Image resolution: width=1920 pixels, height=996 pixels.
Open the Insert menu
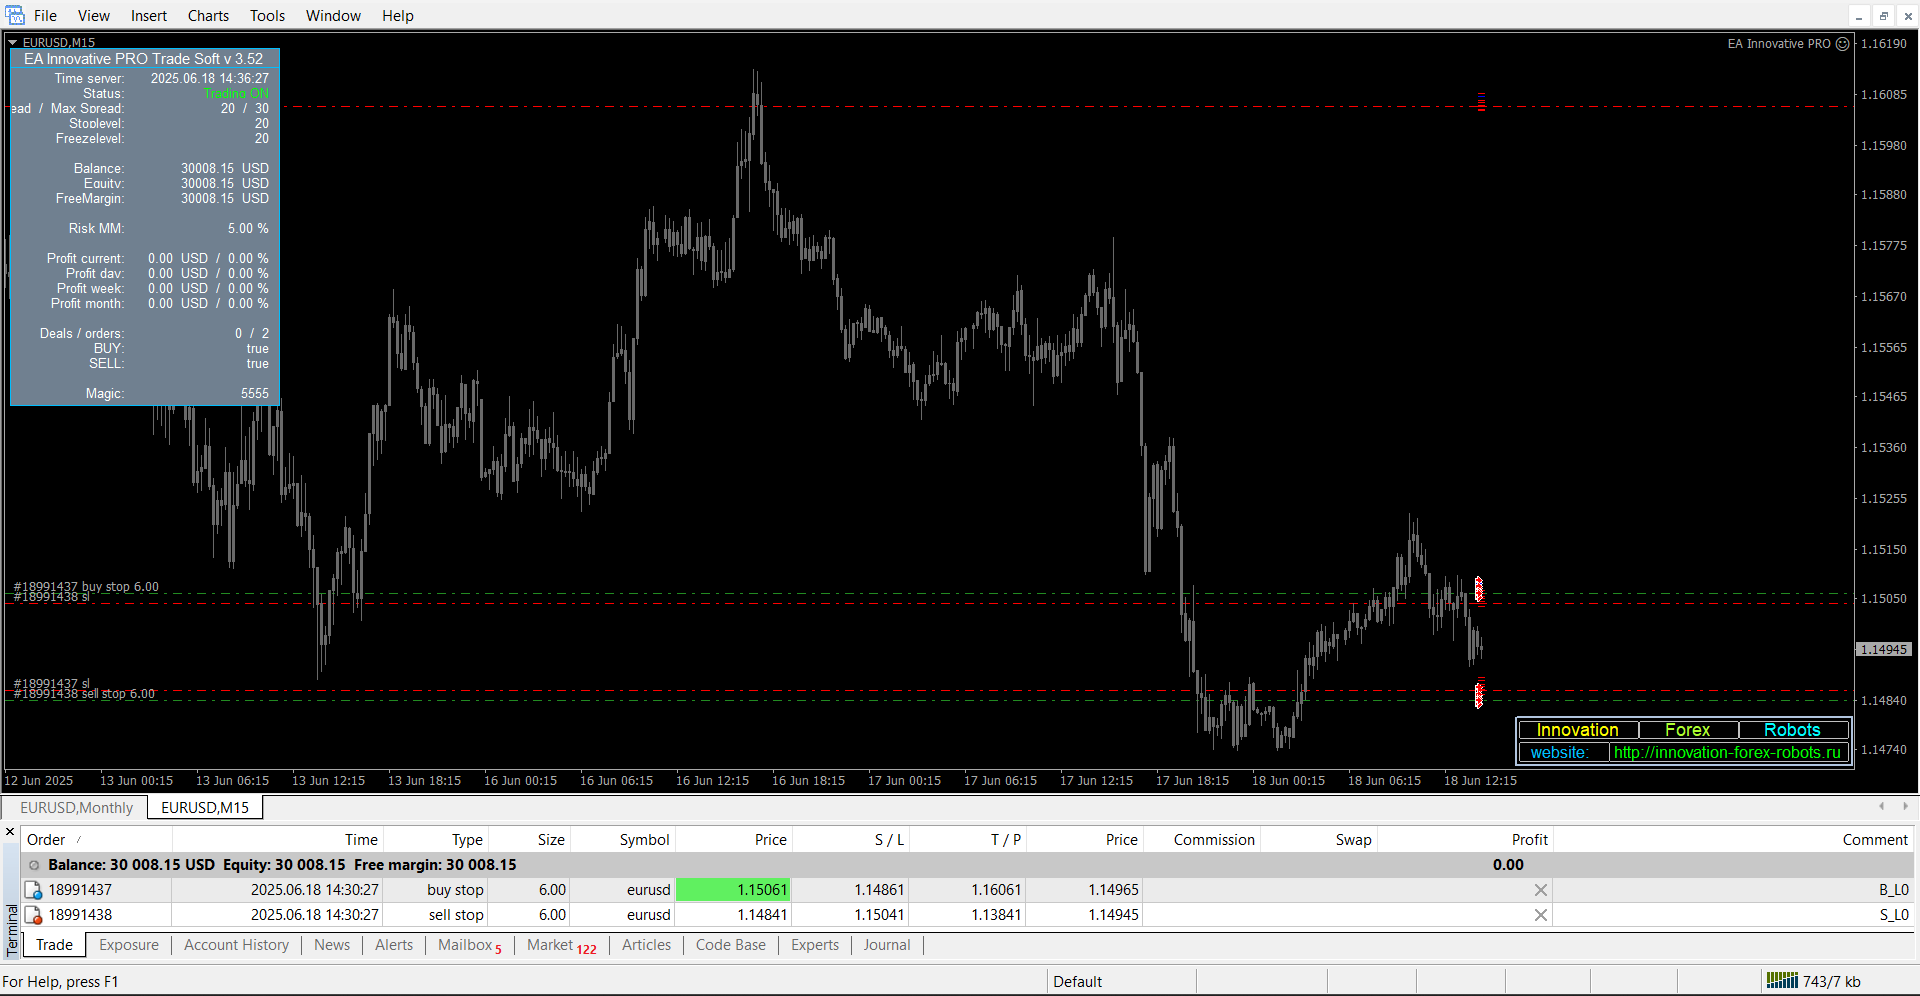[148, 16]
